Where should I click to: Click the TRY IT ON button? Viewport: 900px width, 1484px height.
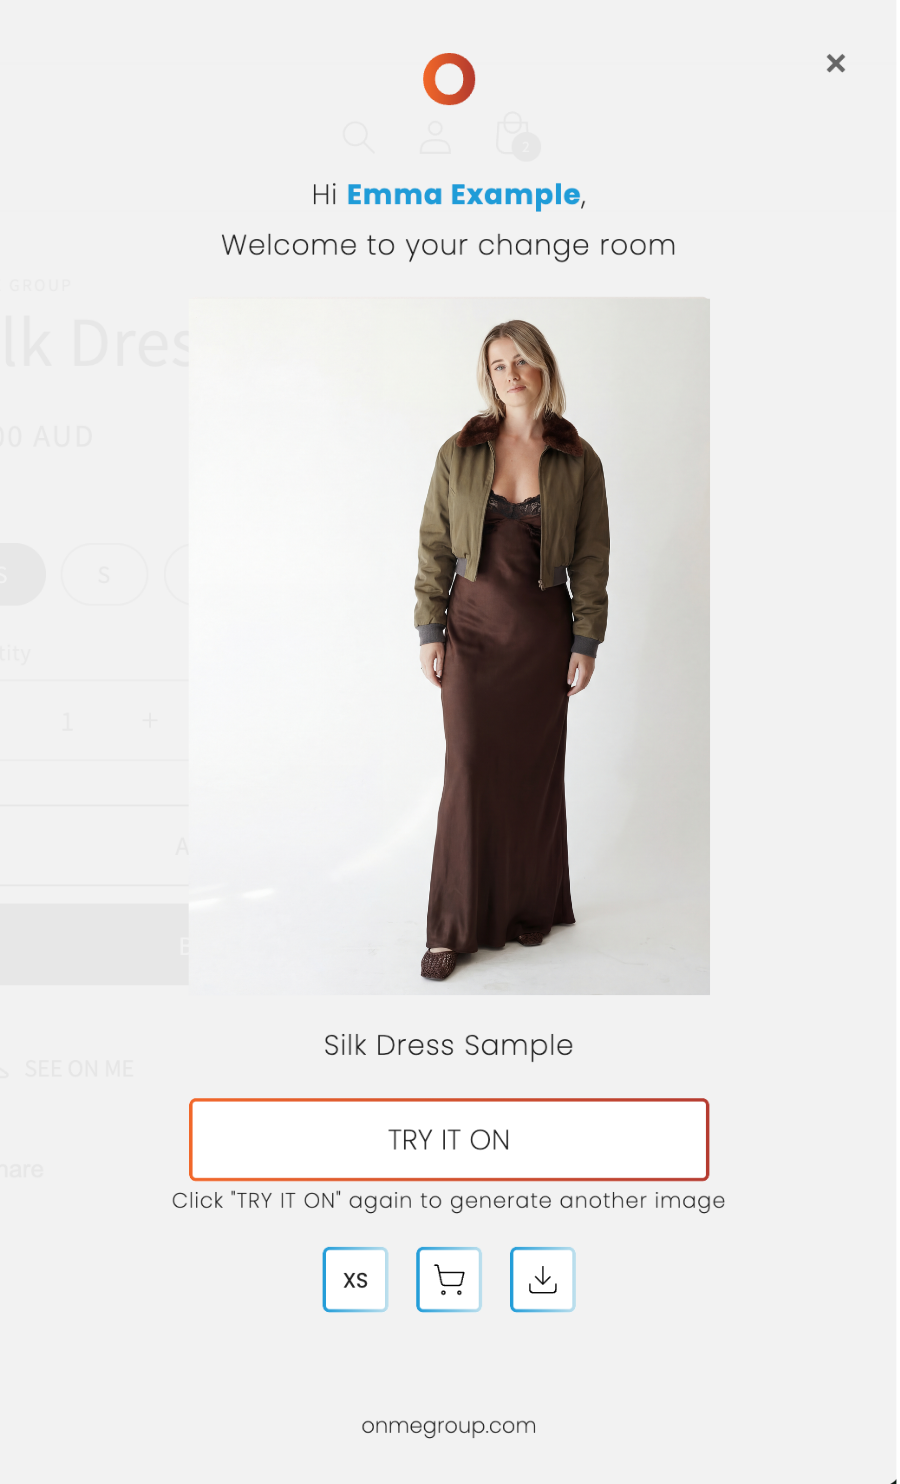(449, 1140)
